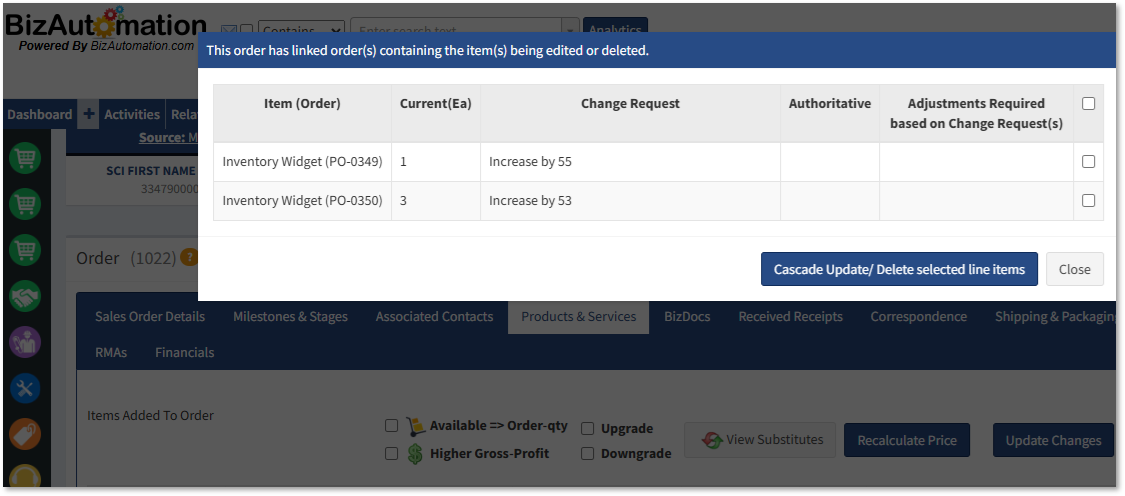
Task: Select the Products & Services tab
Action: 579,317
